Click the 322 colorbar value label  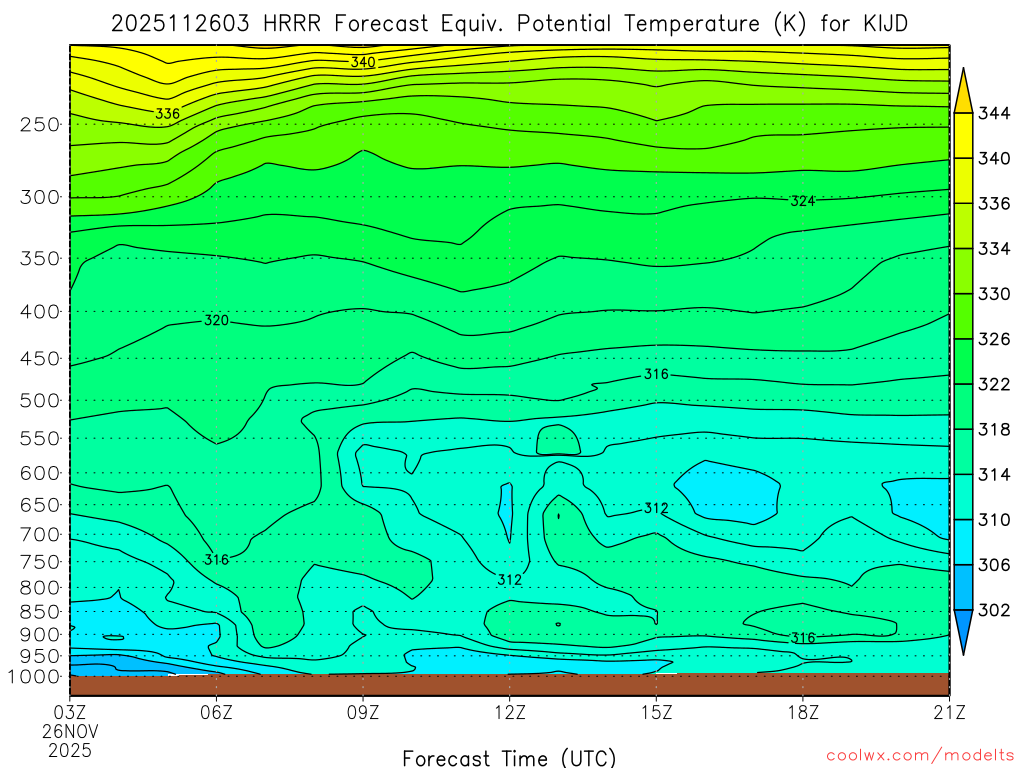[994, 384]
